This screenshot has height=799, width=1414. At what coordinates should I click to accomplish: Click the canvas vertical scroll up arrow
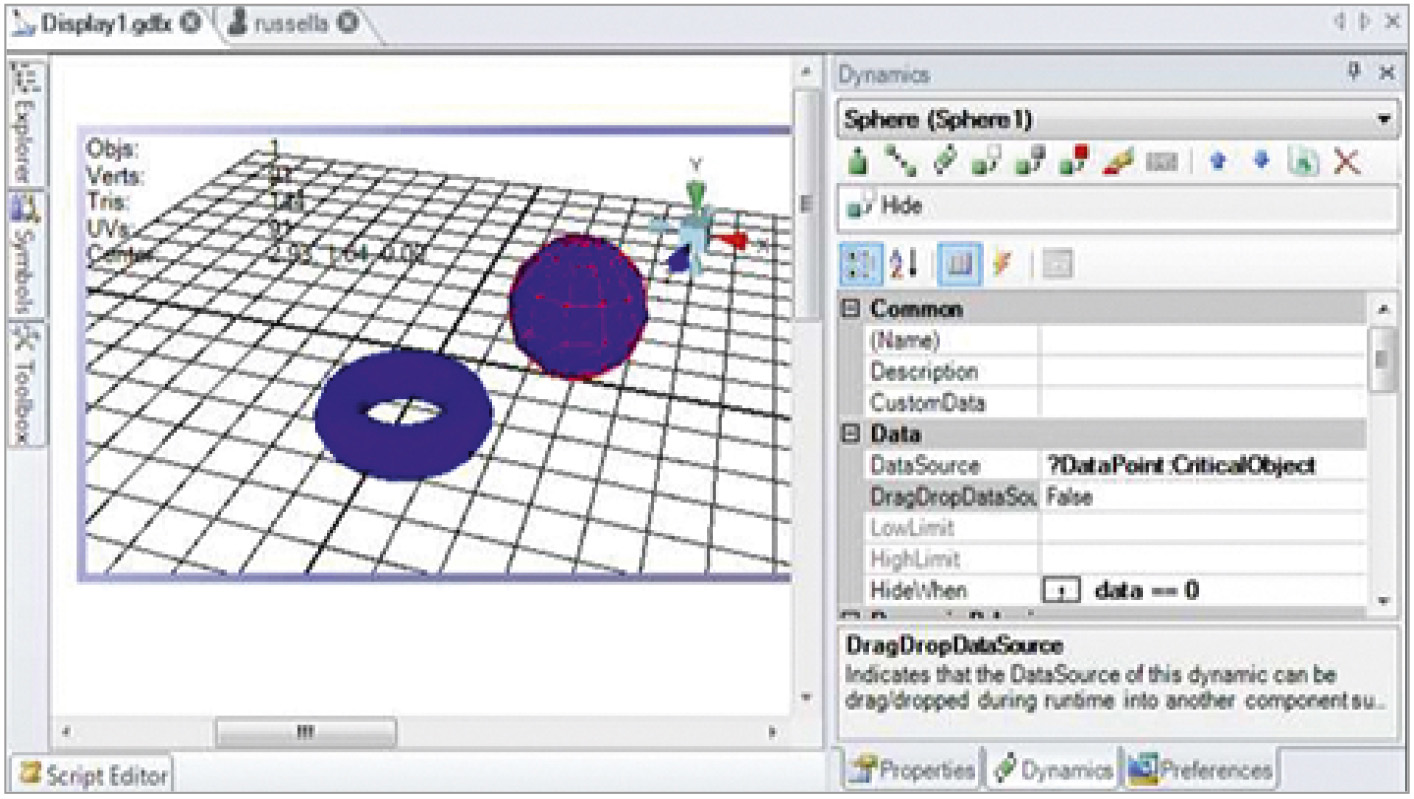click(805, 75)
